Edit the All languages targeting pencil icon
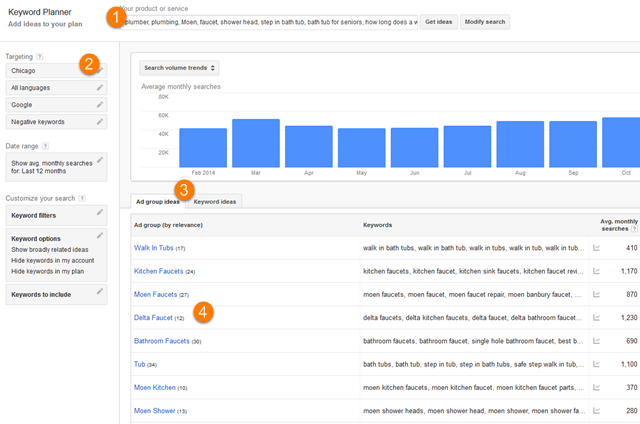This screenshot has width=640, height=424. (100, 87)
